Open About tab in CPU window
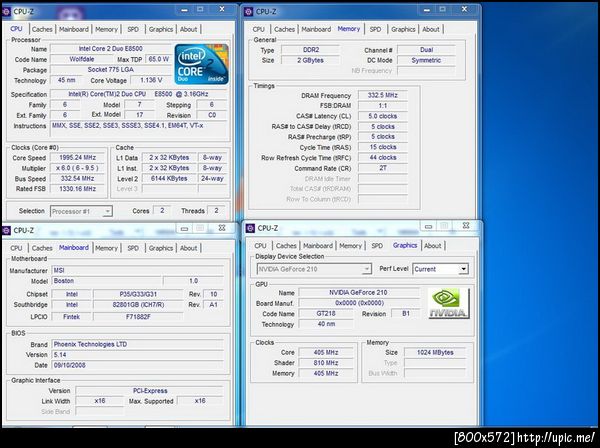 [189, 29]
